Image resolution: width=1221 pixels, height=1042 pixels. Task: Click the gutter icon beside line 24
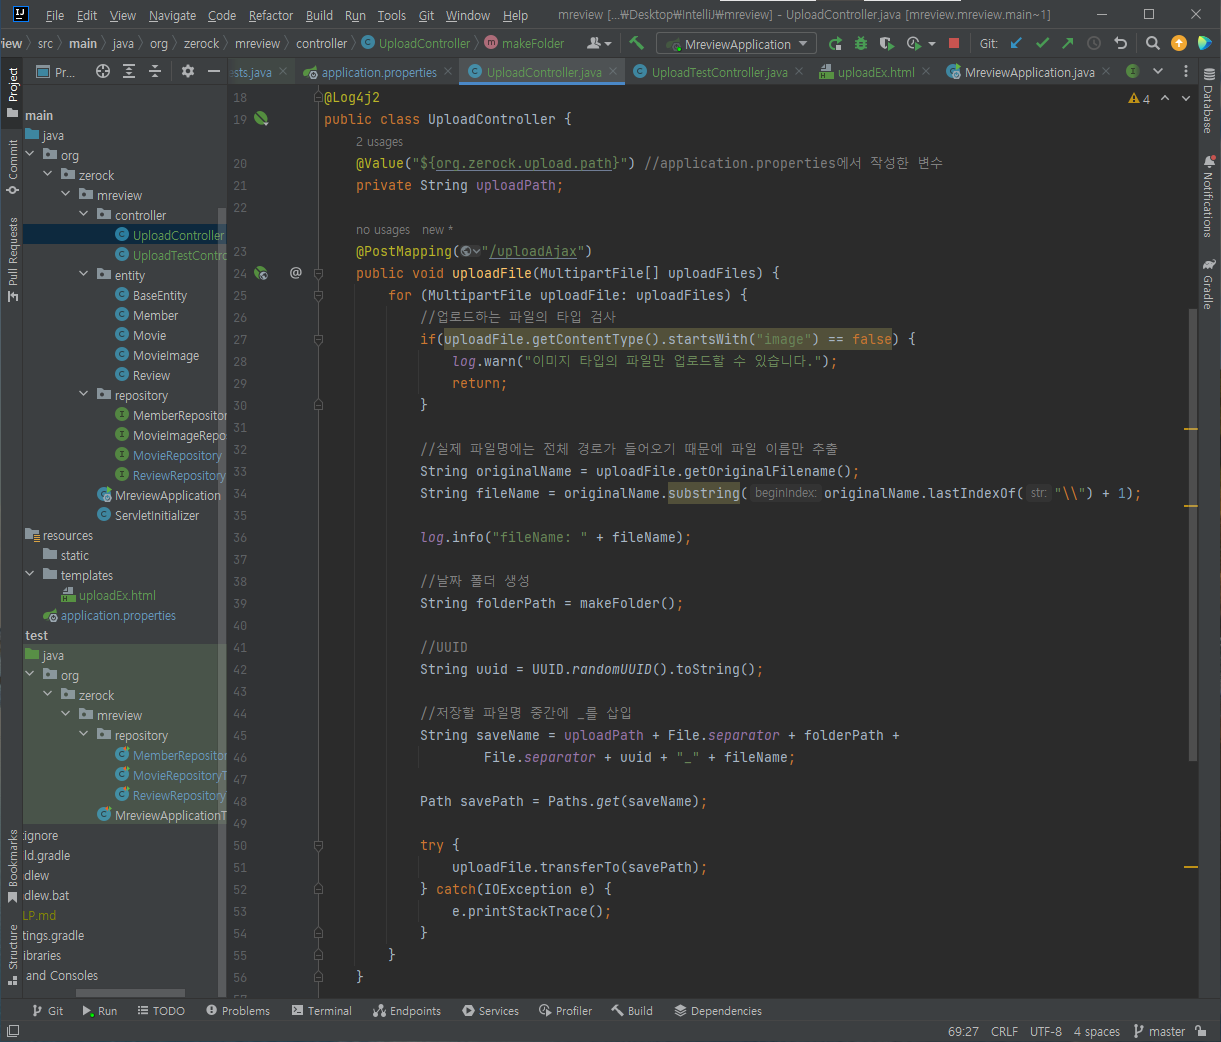(261, 273)
